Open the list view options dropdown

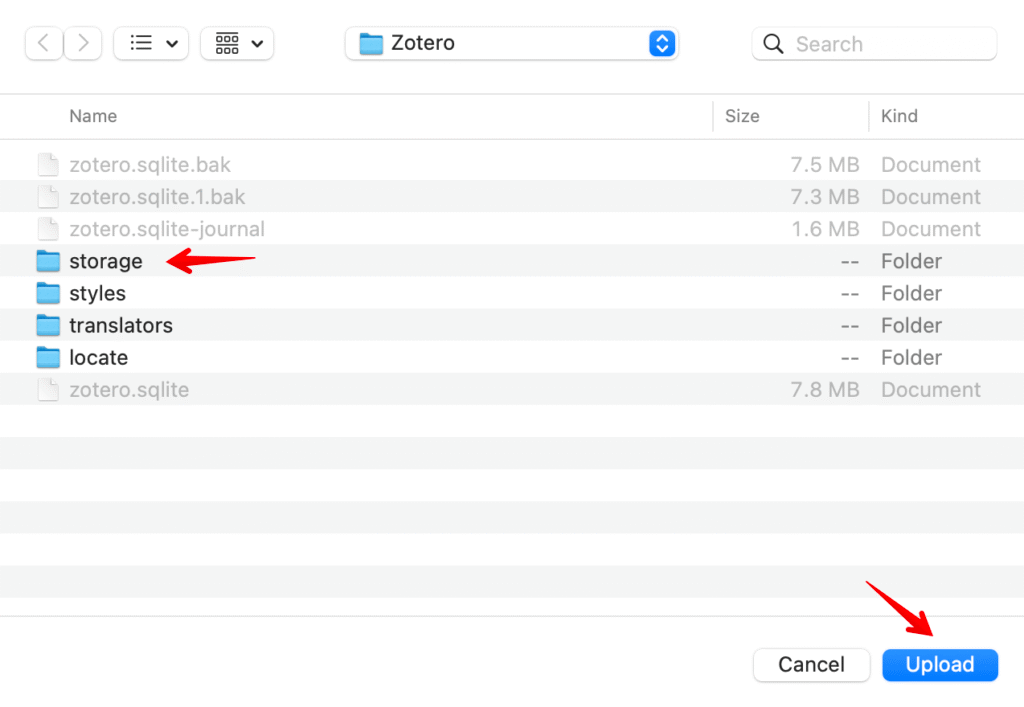[151, 43]
